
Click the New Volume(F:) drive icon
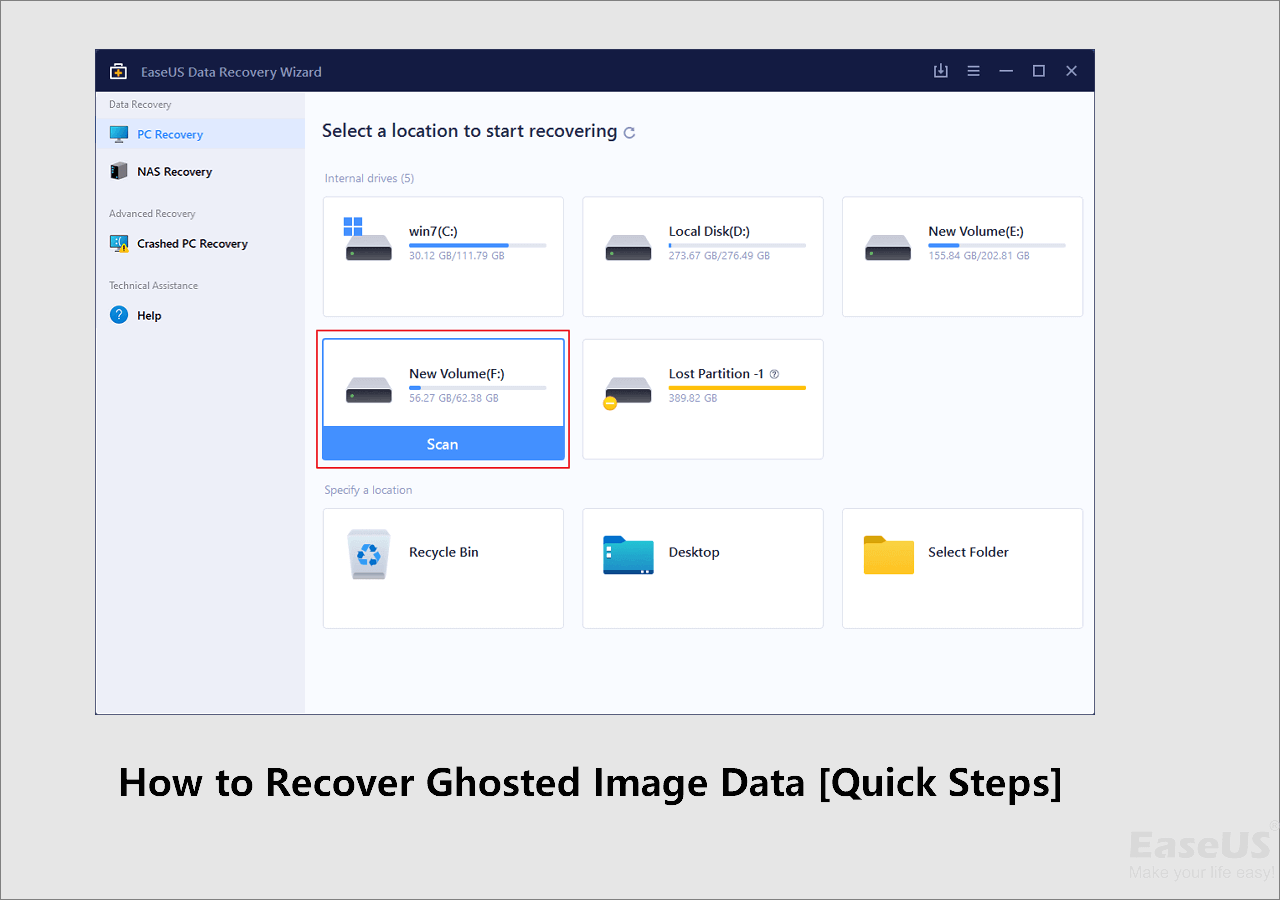(x=368, y=390)
